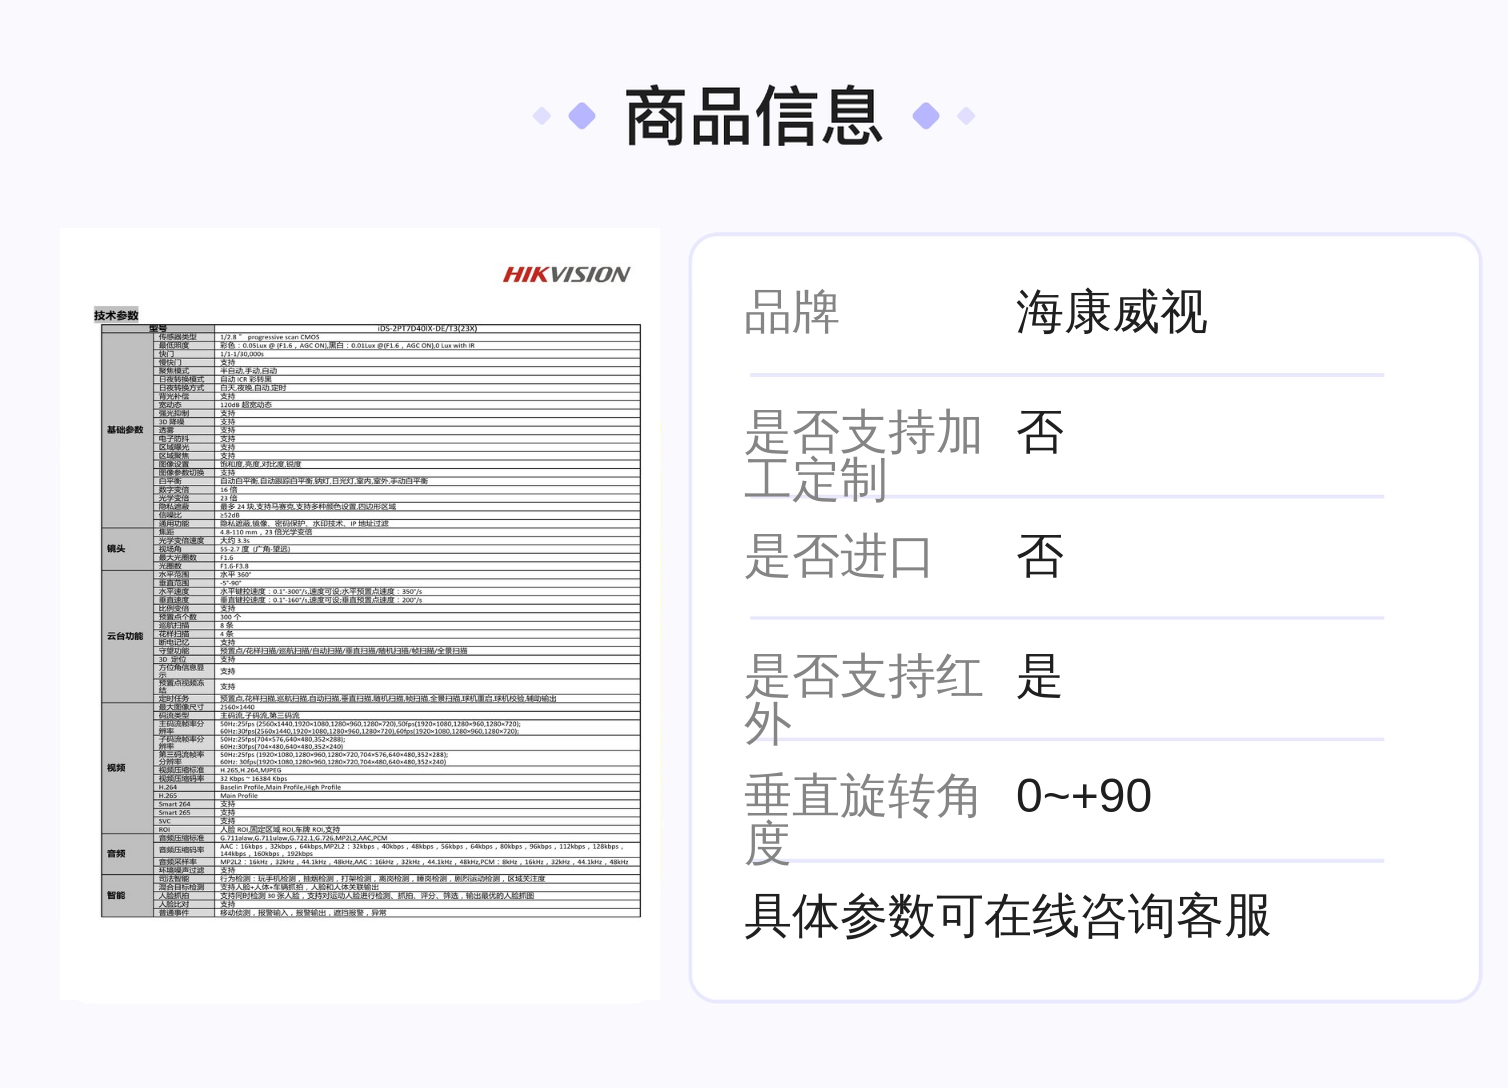The height and width of the screenshot is (1088, 1508).
Task: Click the 音频 section label in table
Action: [116, 854]
